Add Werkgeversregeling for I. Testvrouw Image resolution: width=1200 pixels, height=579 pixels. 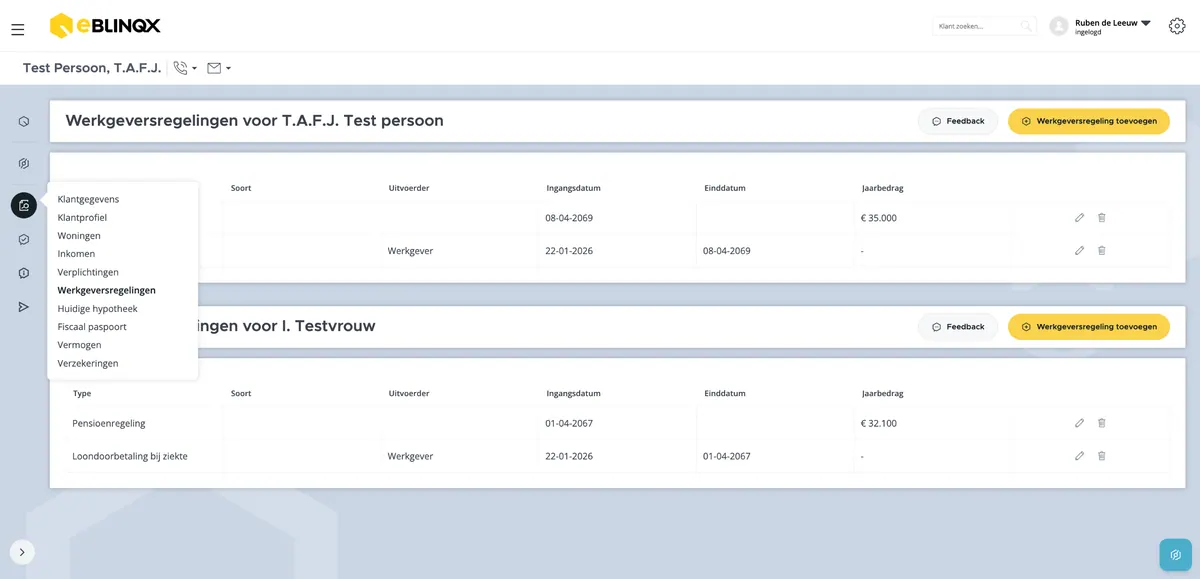pos(1089,327)
